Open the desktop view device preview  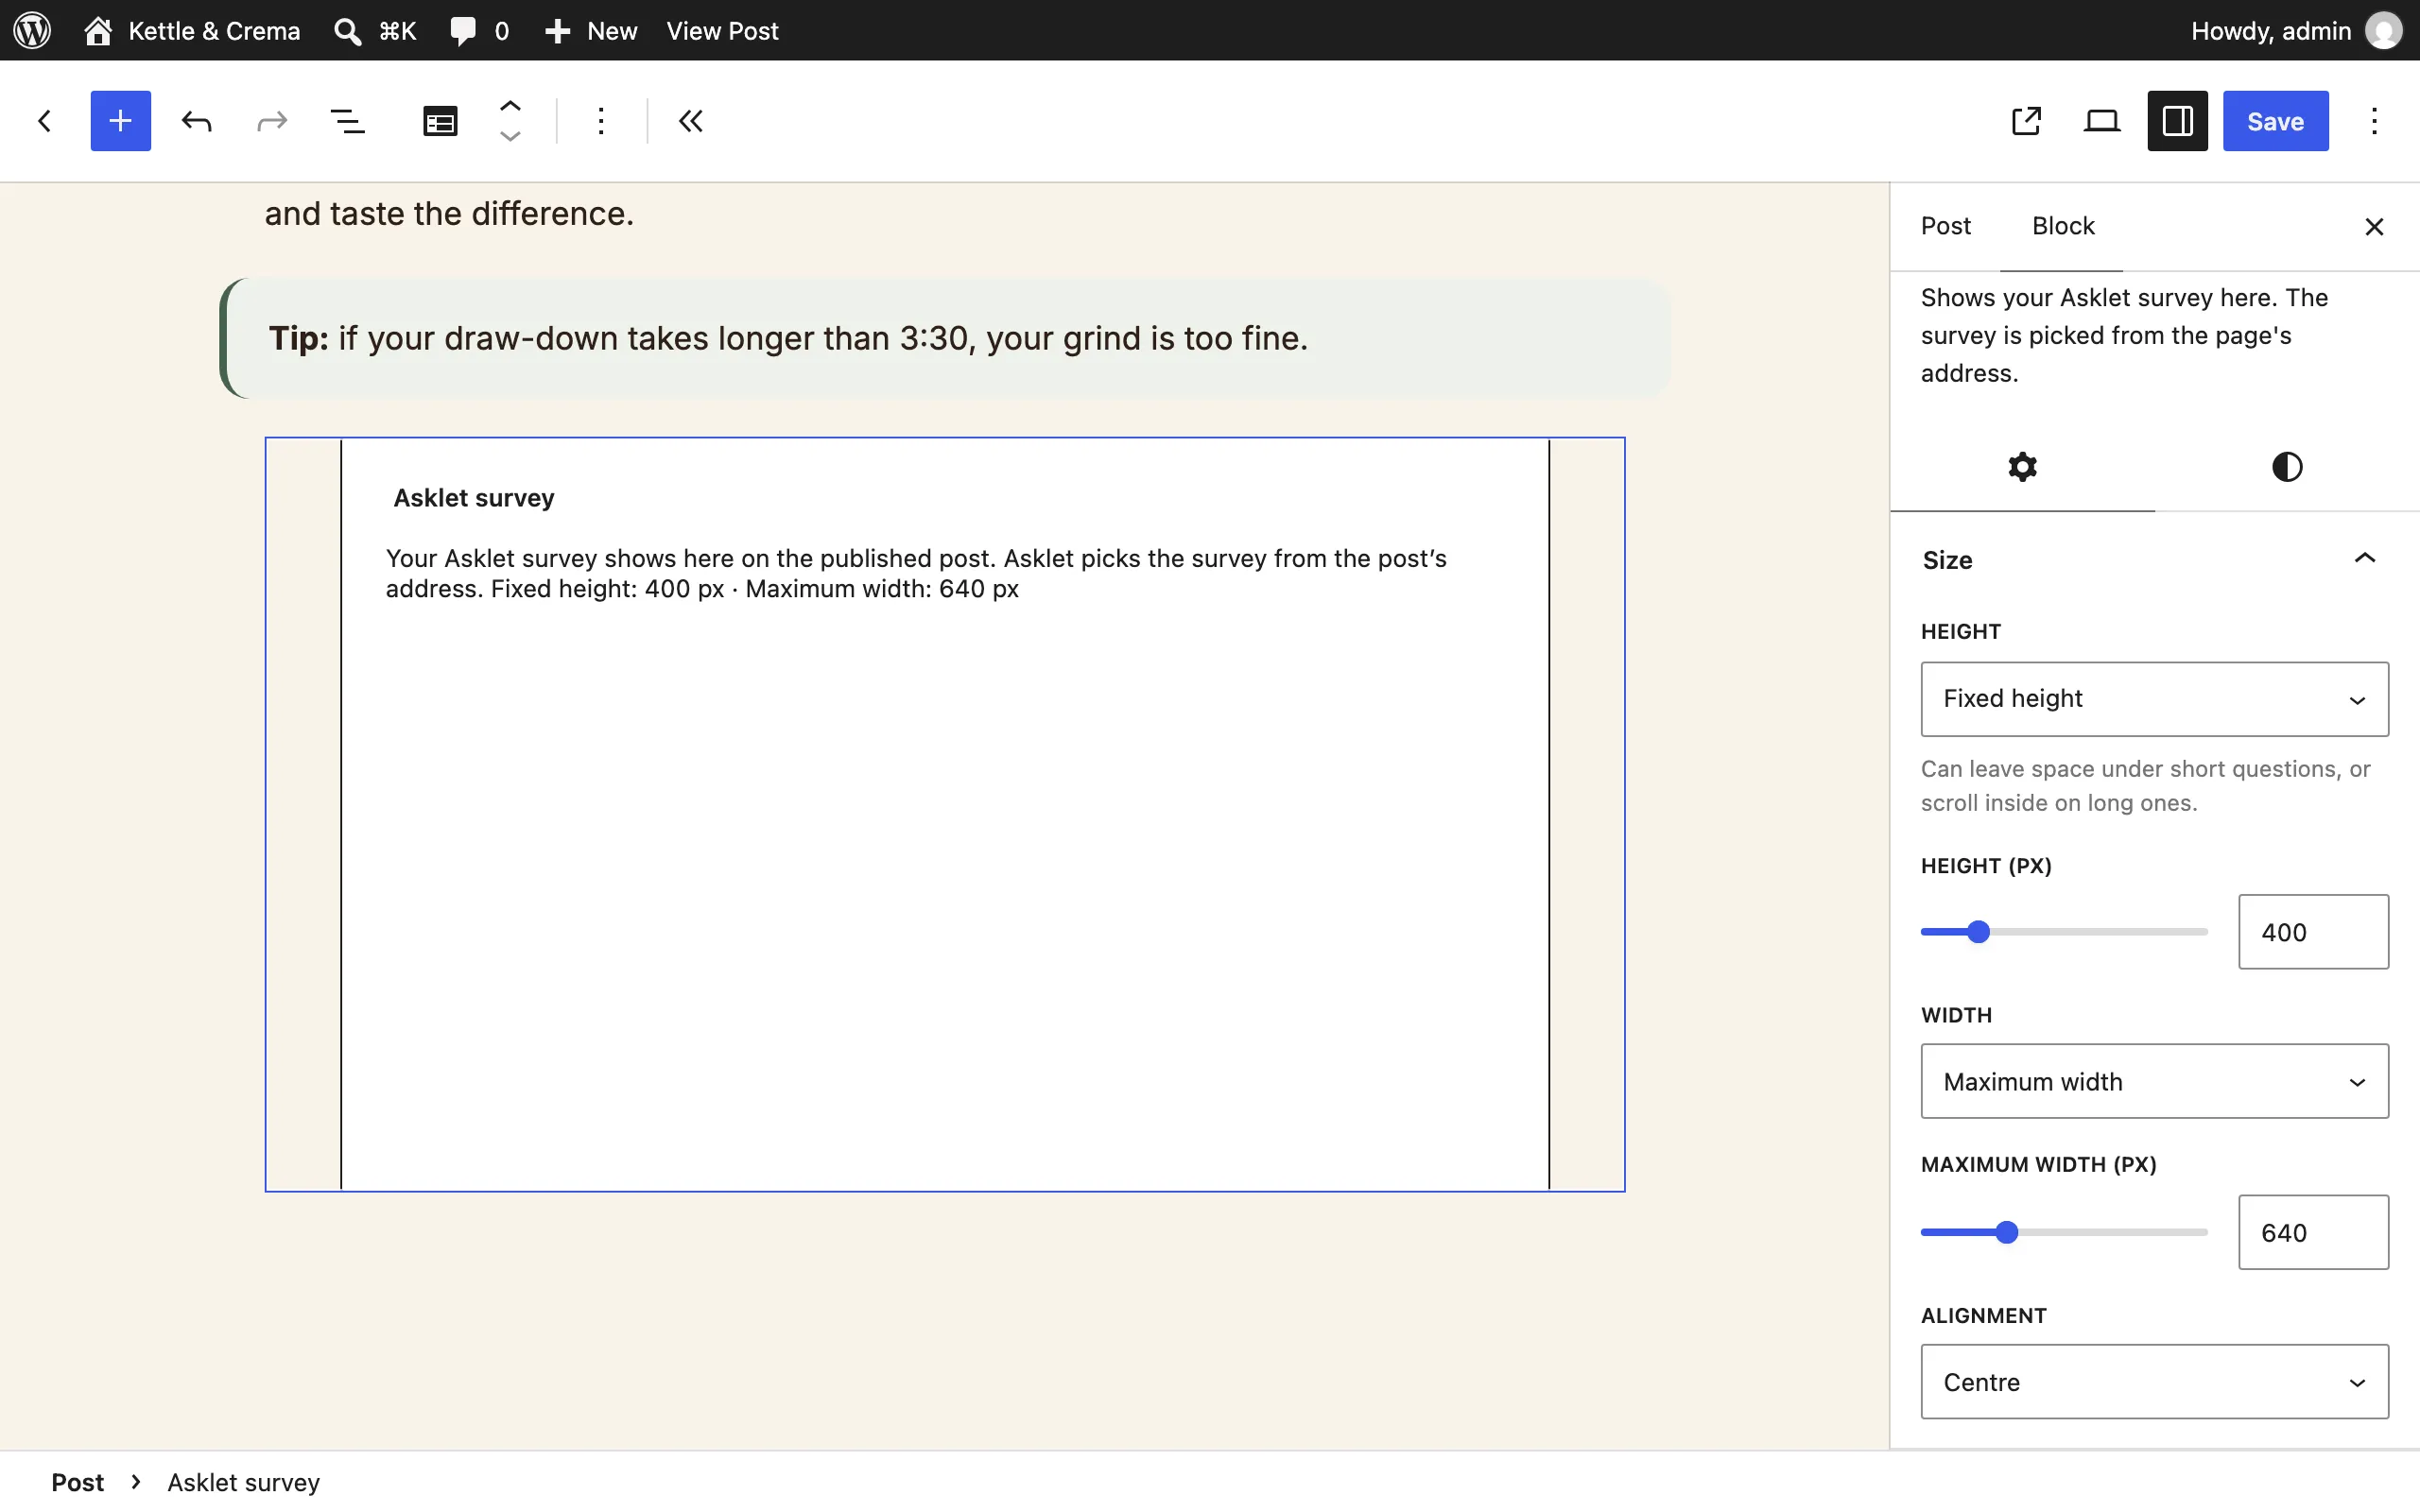click(2102, 121)
